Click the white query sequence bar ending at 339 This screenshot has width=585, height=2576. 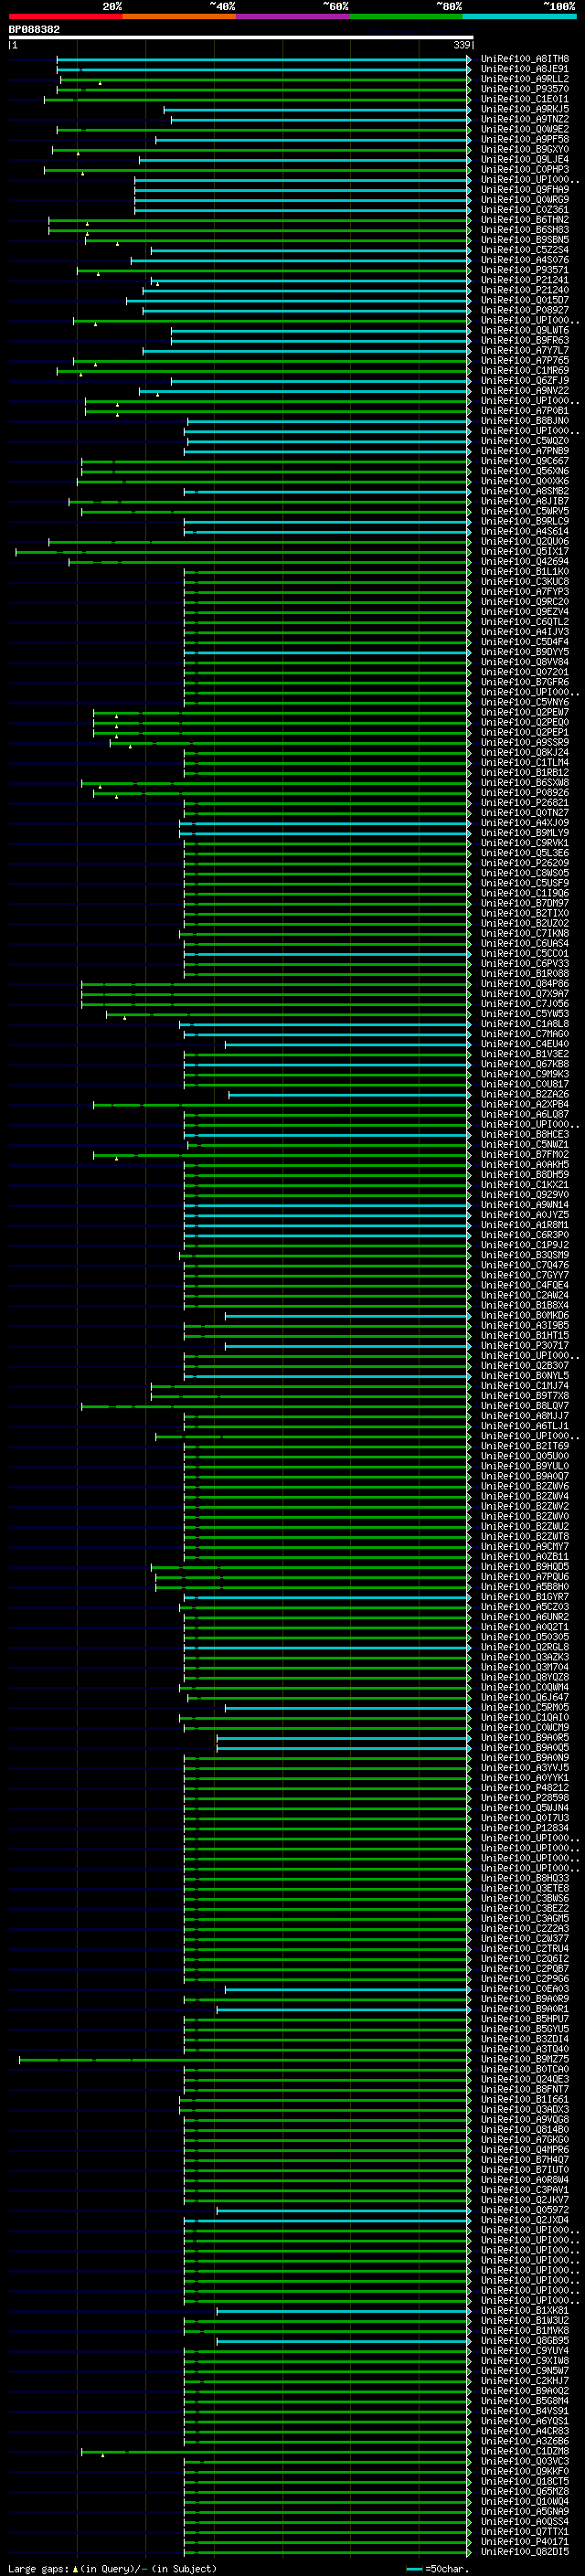click(241, 37)
